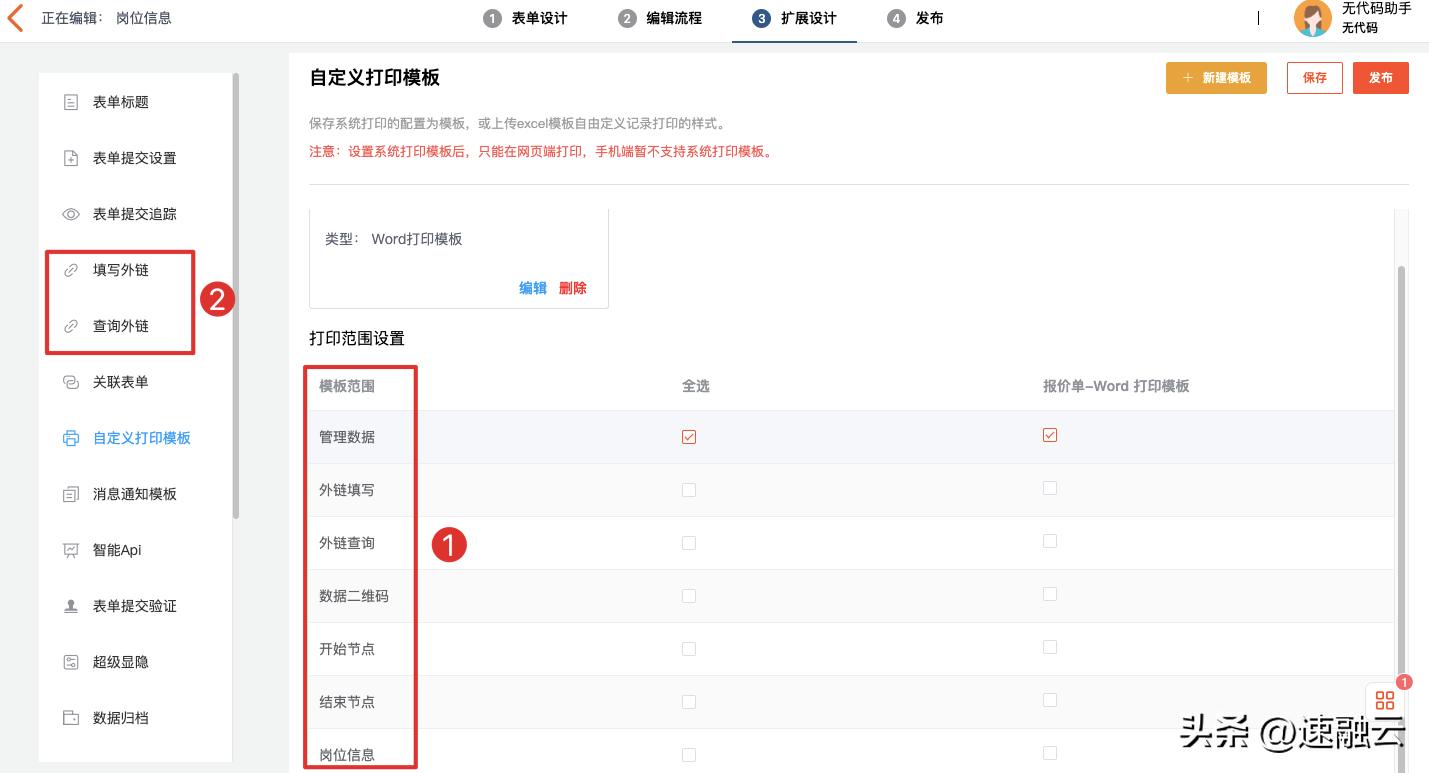Check 全选 for 外链查询 row
This screenshot has width=1429, height=773.
[x=689, y=543]
